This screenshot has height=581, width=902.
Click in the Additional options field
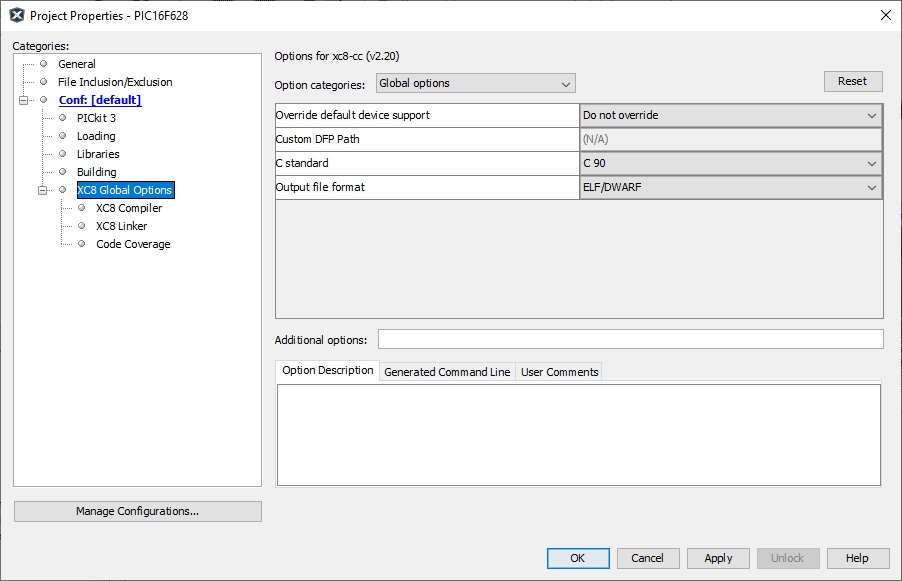630,339
